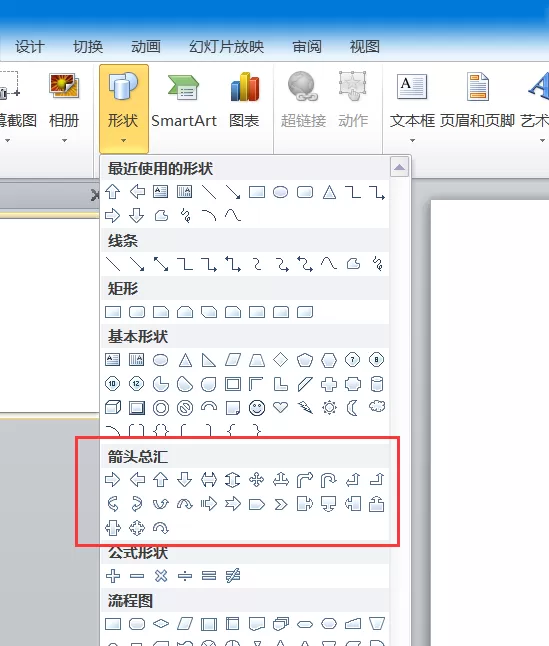Select the sun shape
The image size is (549, 646).
tap(329, 408)
